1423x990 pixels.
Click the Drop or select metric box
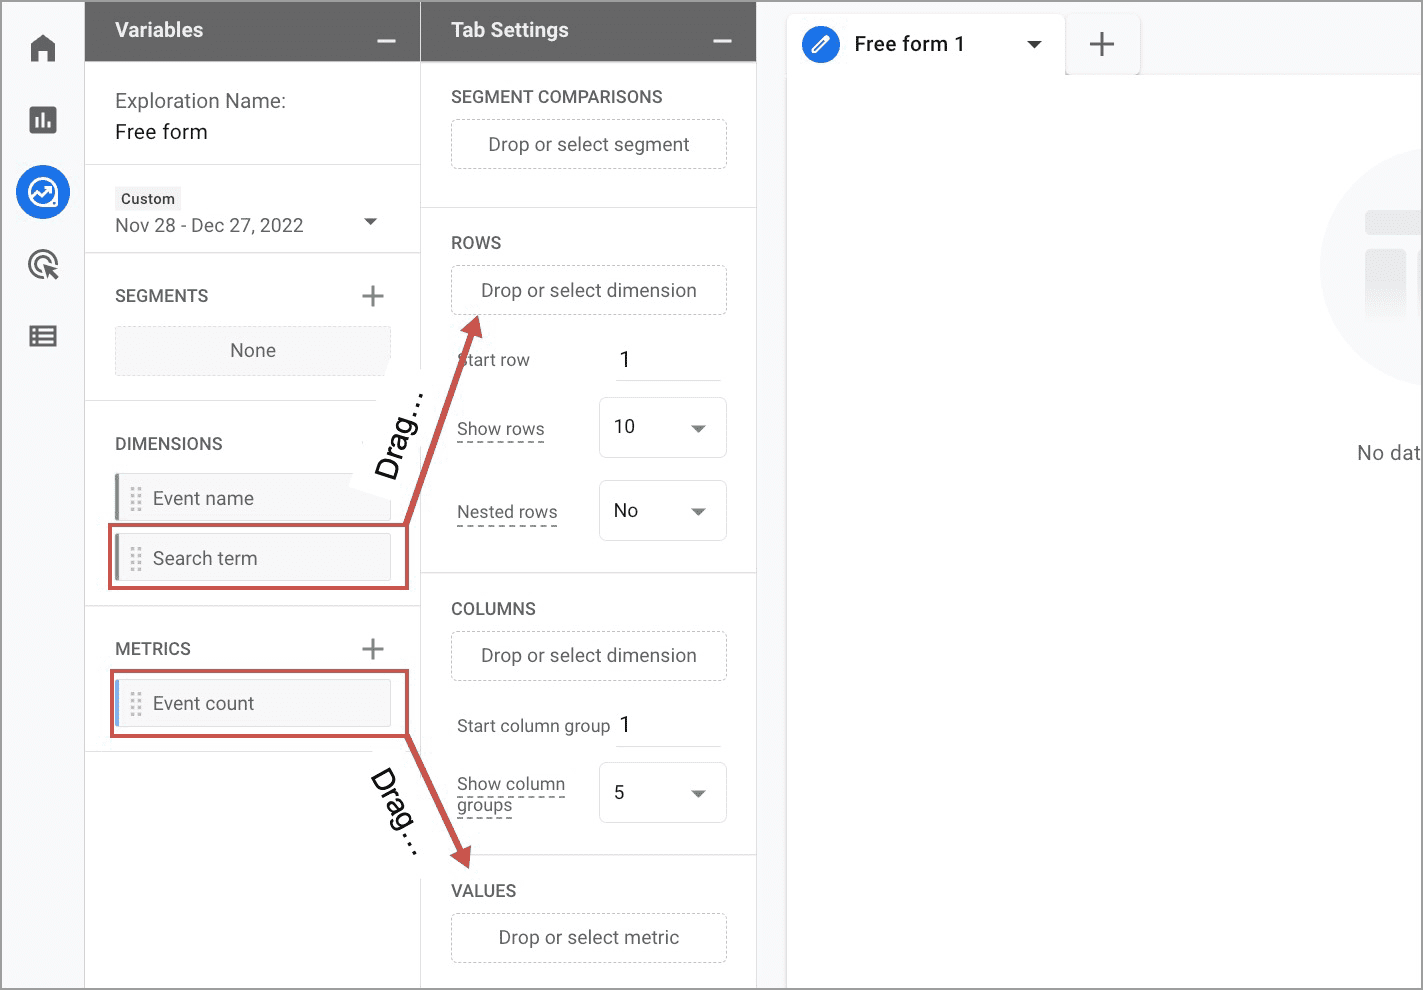click(x=588, y=938)
